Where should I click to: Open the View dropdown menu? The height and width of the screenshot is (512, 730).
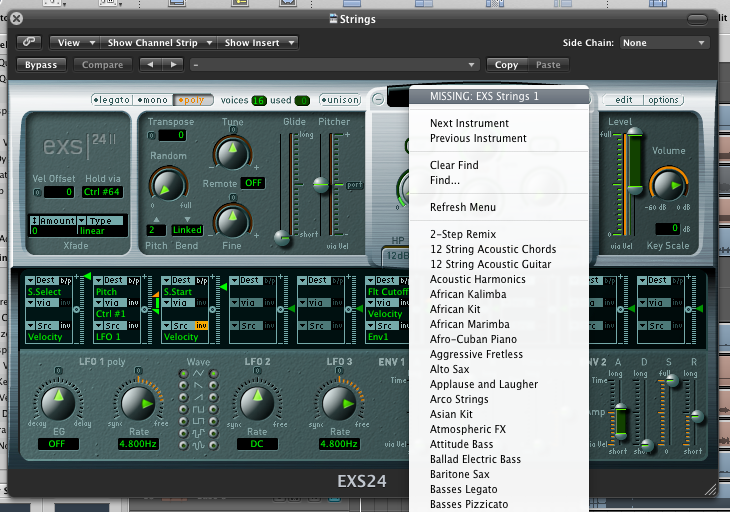(x=75, y=42)
